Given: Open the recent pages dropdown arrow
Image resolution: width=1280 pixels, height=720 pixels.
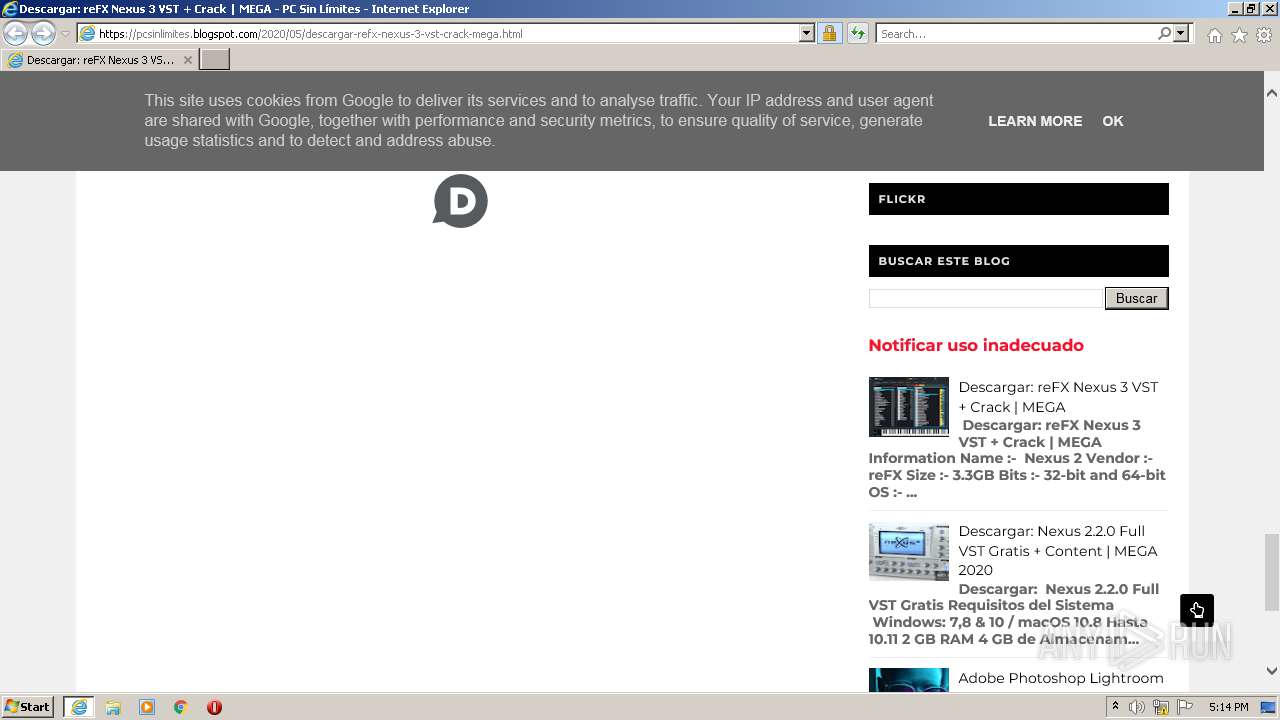Looking at the screenshot, I should [x=65, y=34].
